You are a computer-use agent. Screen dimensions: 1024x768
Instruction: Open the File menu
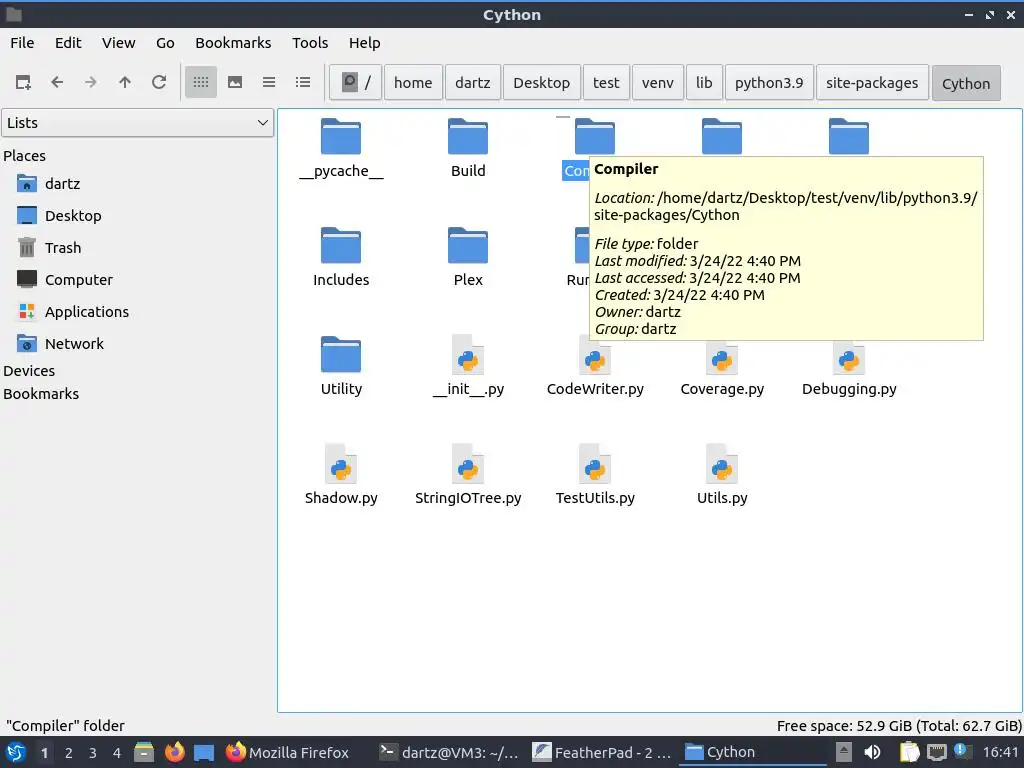(x=22, y=43)
